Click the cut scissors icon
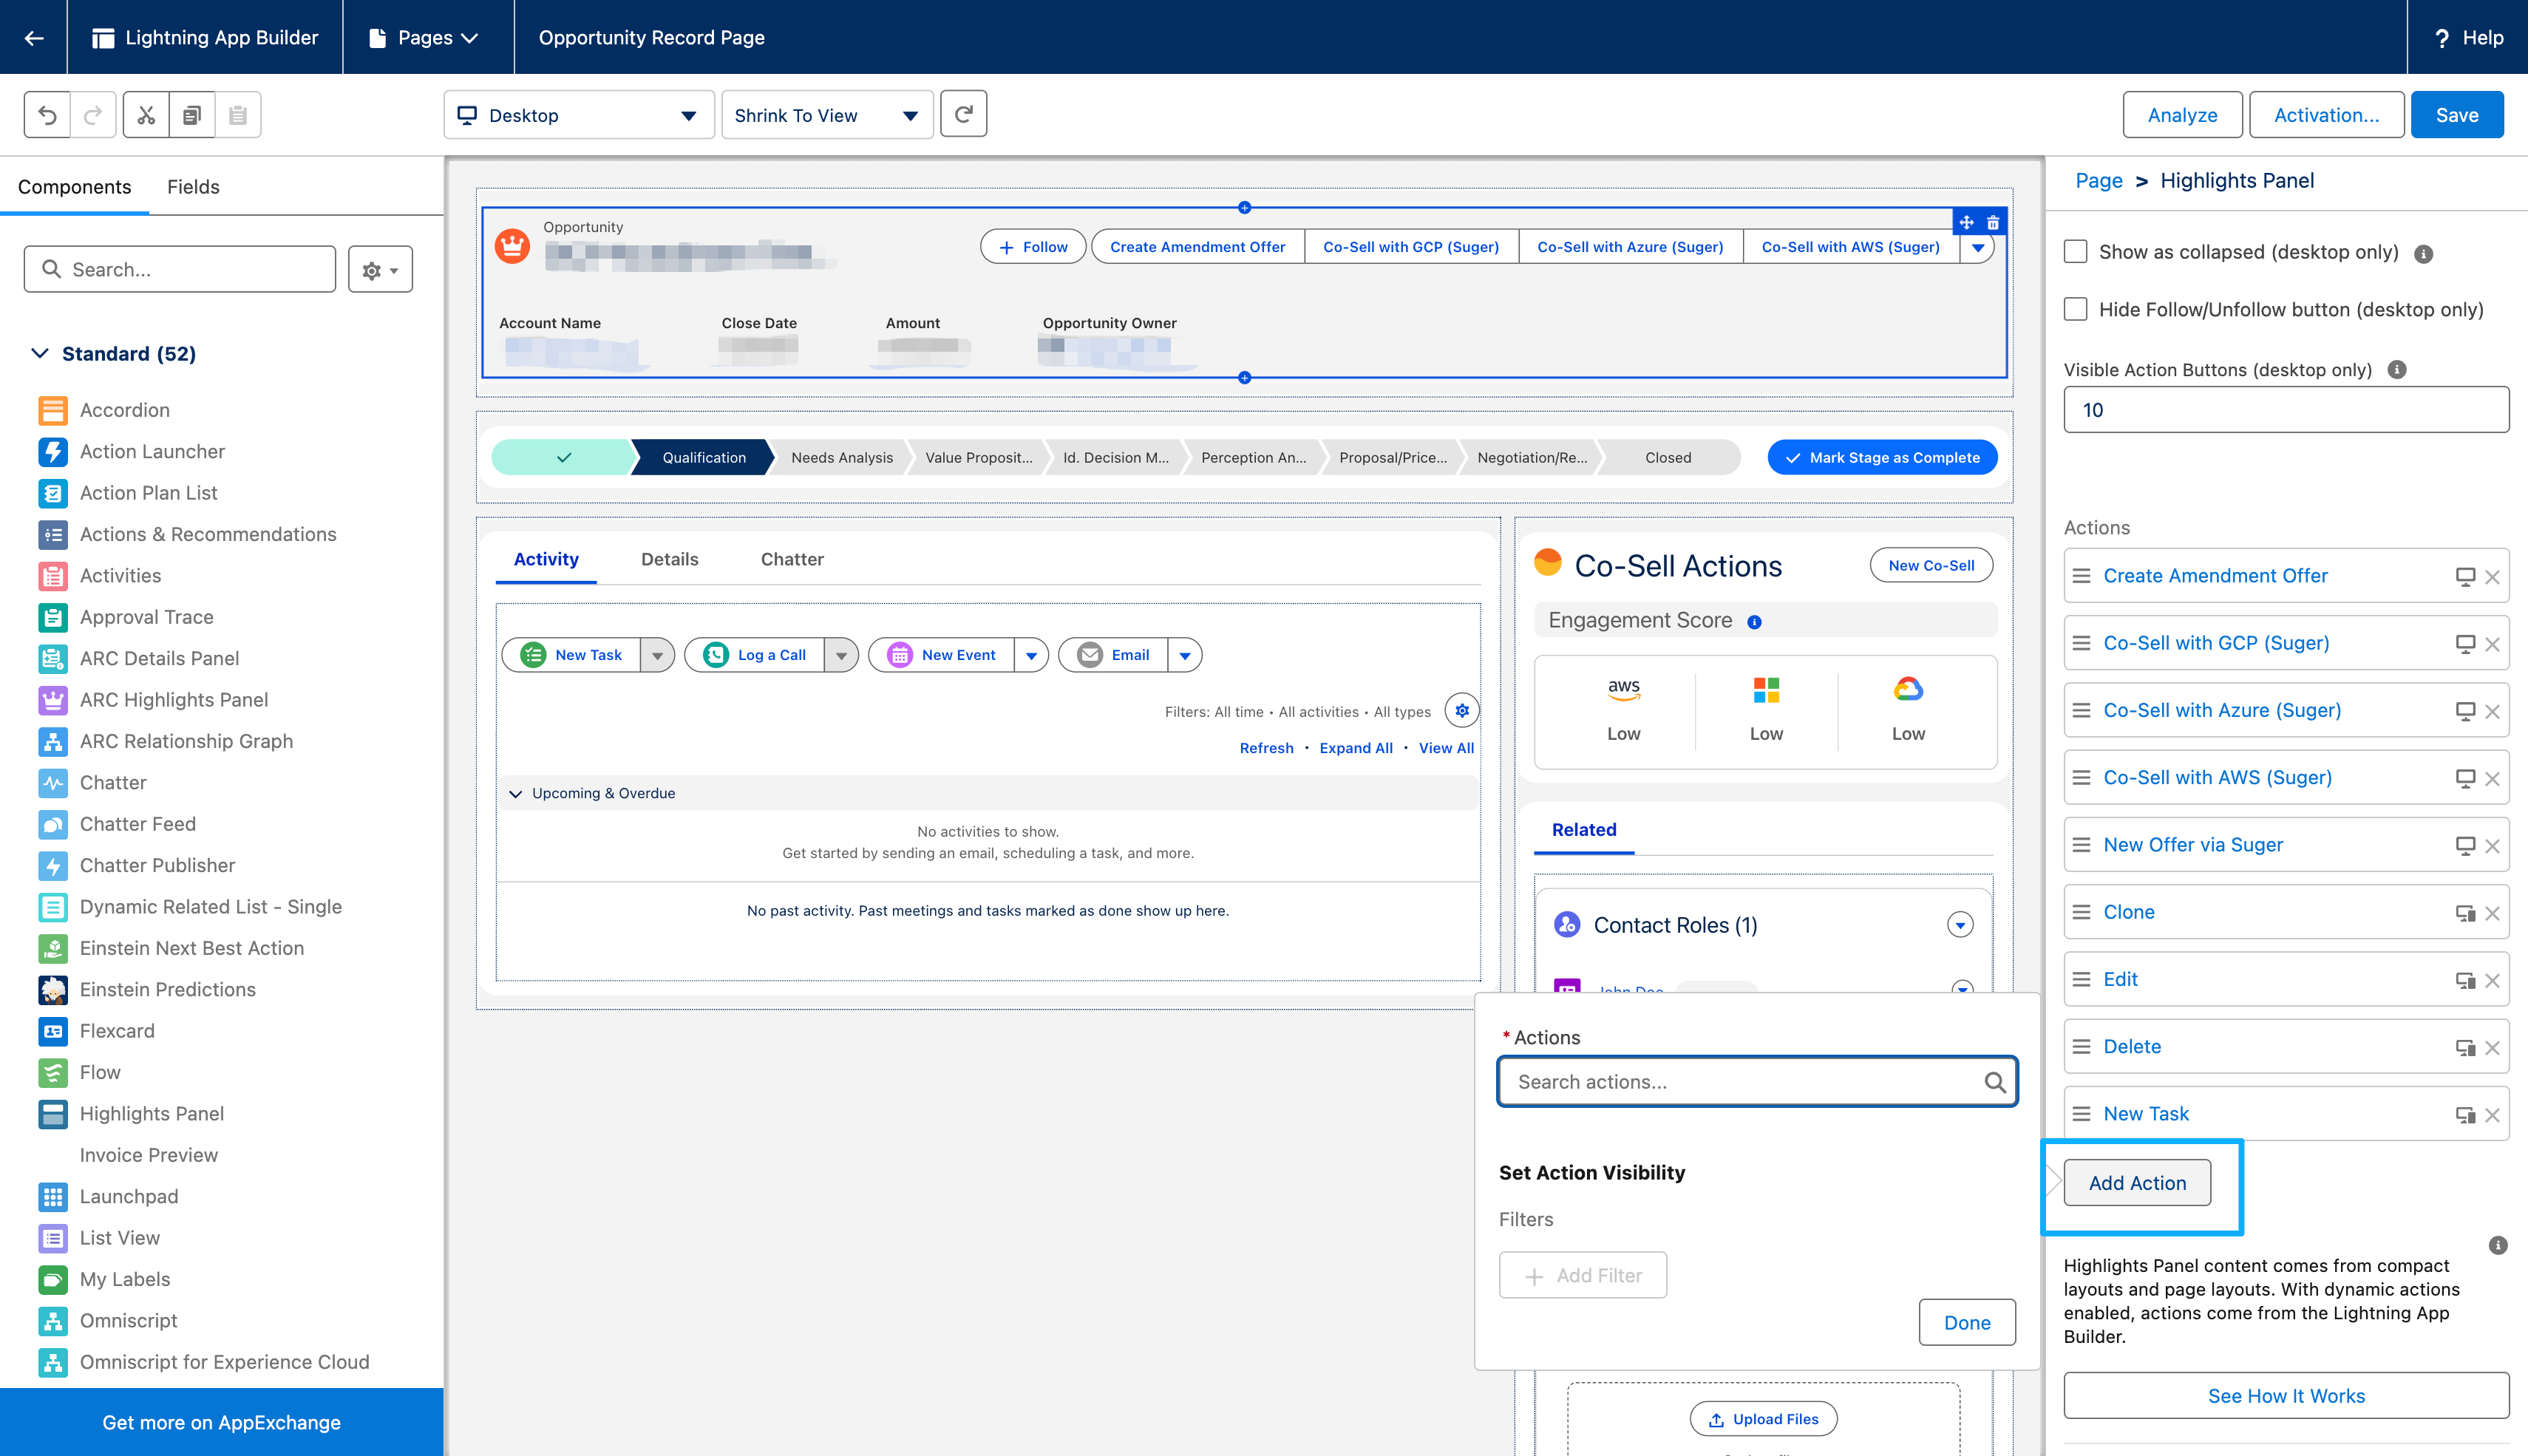Image resolution: width=2528 pixels, height=1456 pixels. 146,115
